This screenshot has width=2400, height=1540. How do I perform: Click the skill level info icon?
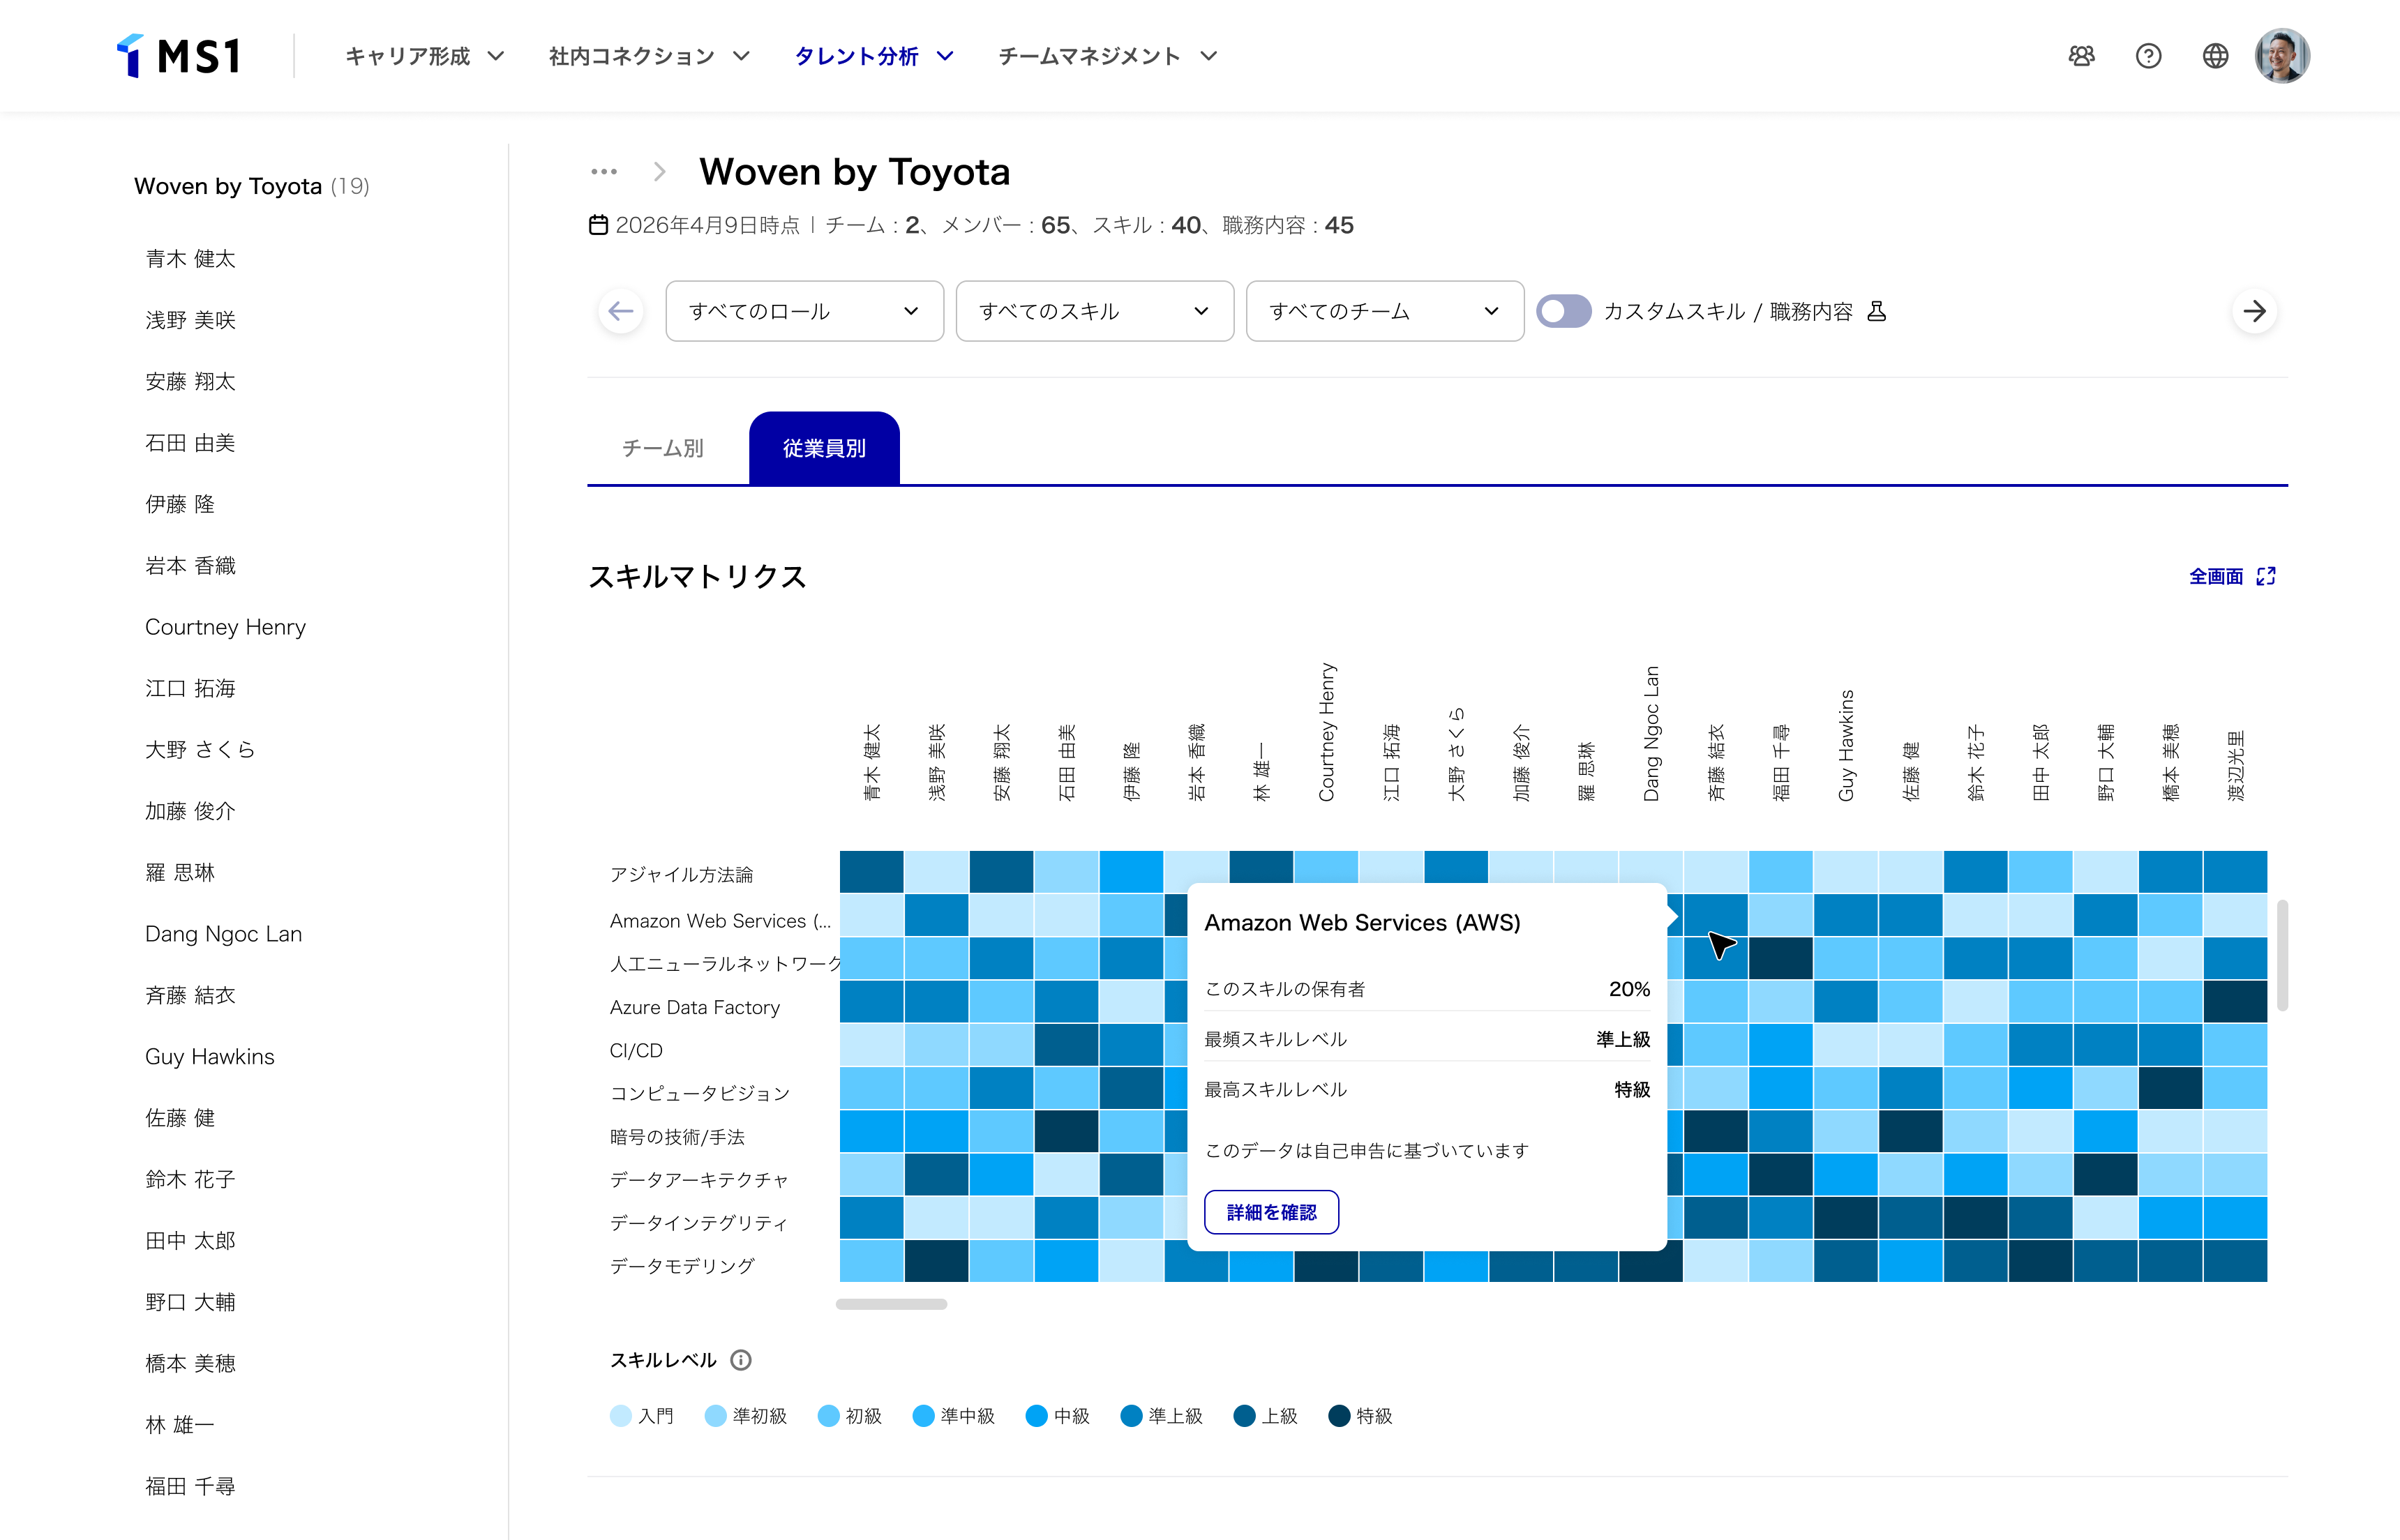[741, 1360]
